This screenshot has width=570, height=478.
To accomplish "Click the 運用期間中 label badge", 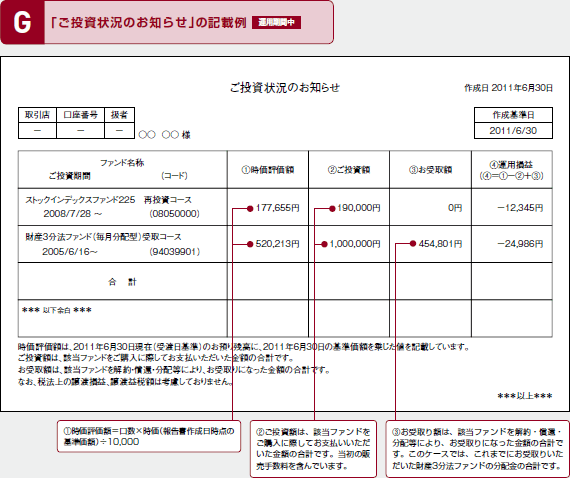I will [276, 23].
